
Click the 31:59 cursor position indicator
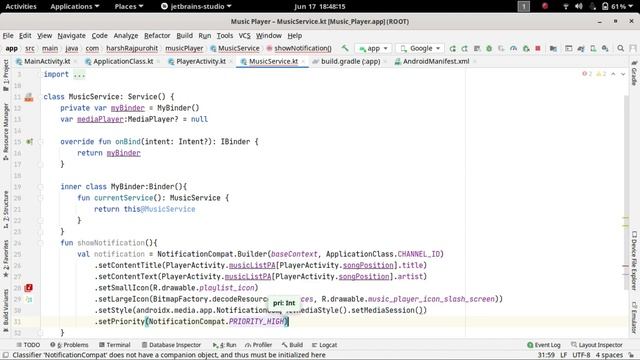coord(546,355)
